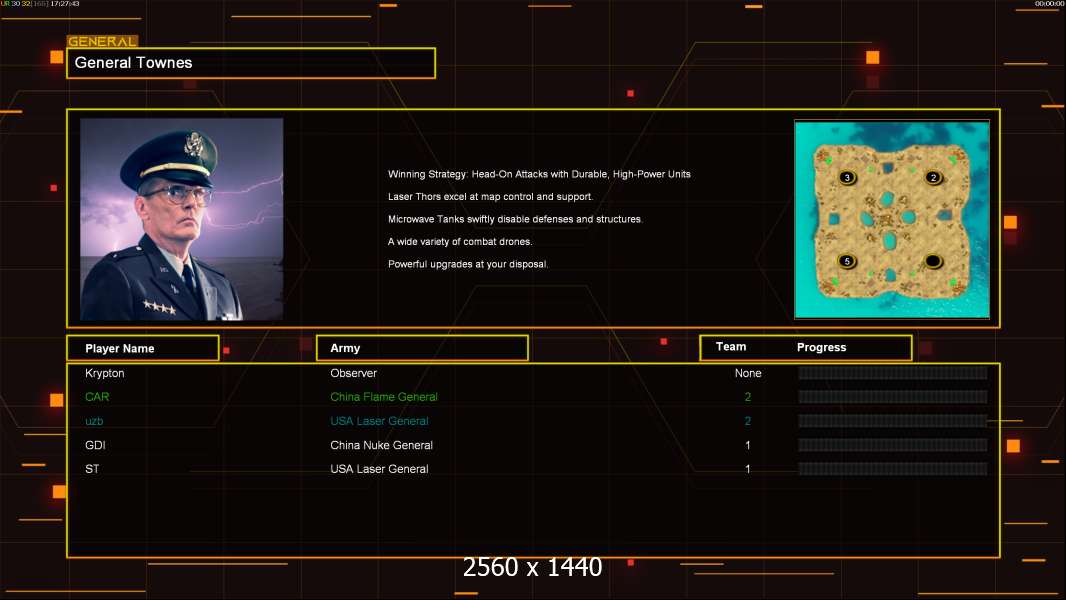Click China Nuke General army entry
Image resolution: width=1066 pixels, height=600 pixels.
click(381, 445)
